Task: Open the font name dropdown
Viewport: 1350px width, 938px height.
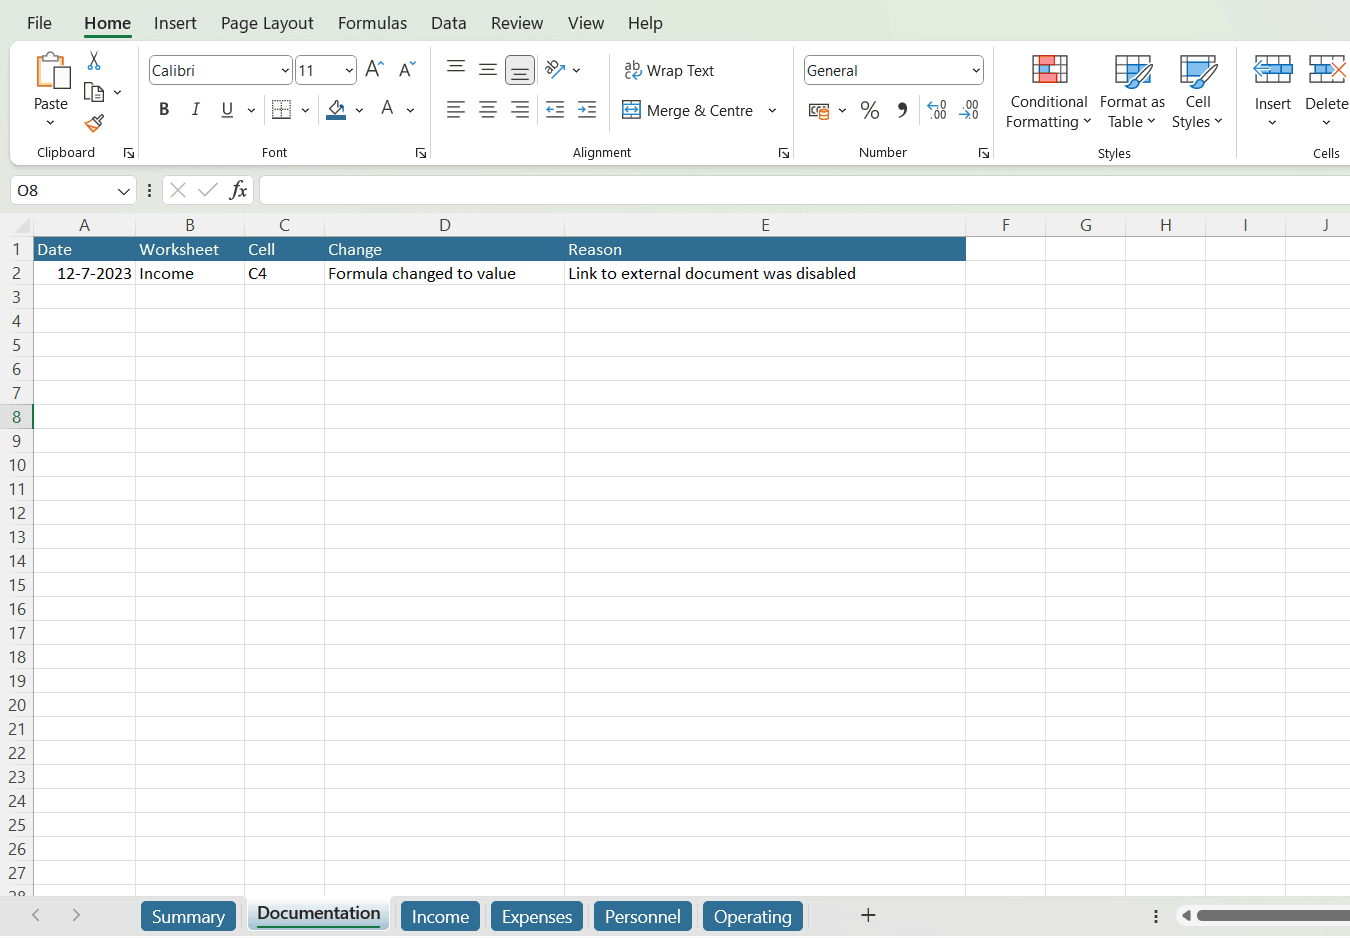Action: click(283, 70)
